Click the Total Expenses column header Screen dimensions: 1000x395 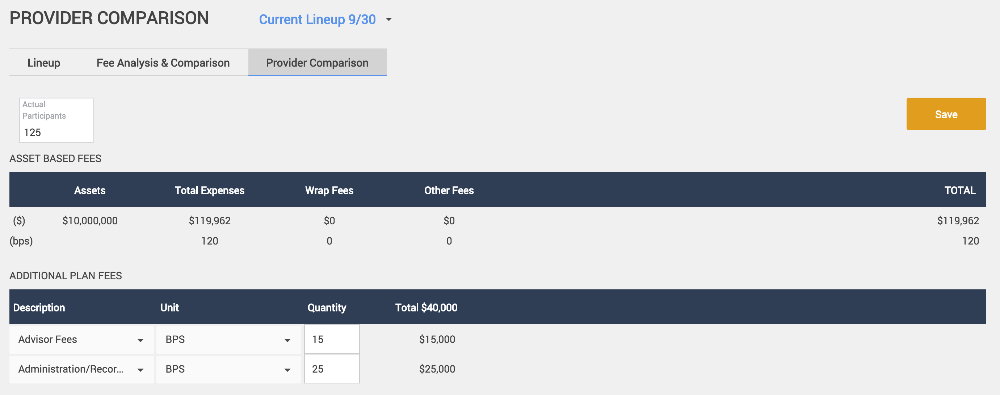pyautogui.click(x=209, y=190)
